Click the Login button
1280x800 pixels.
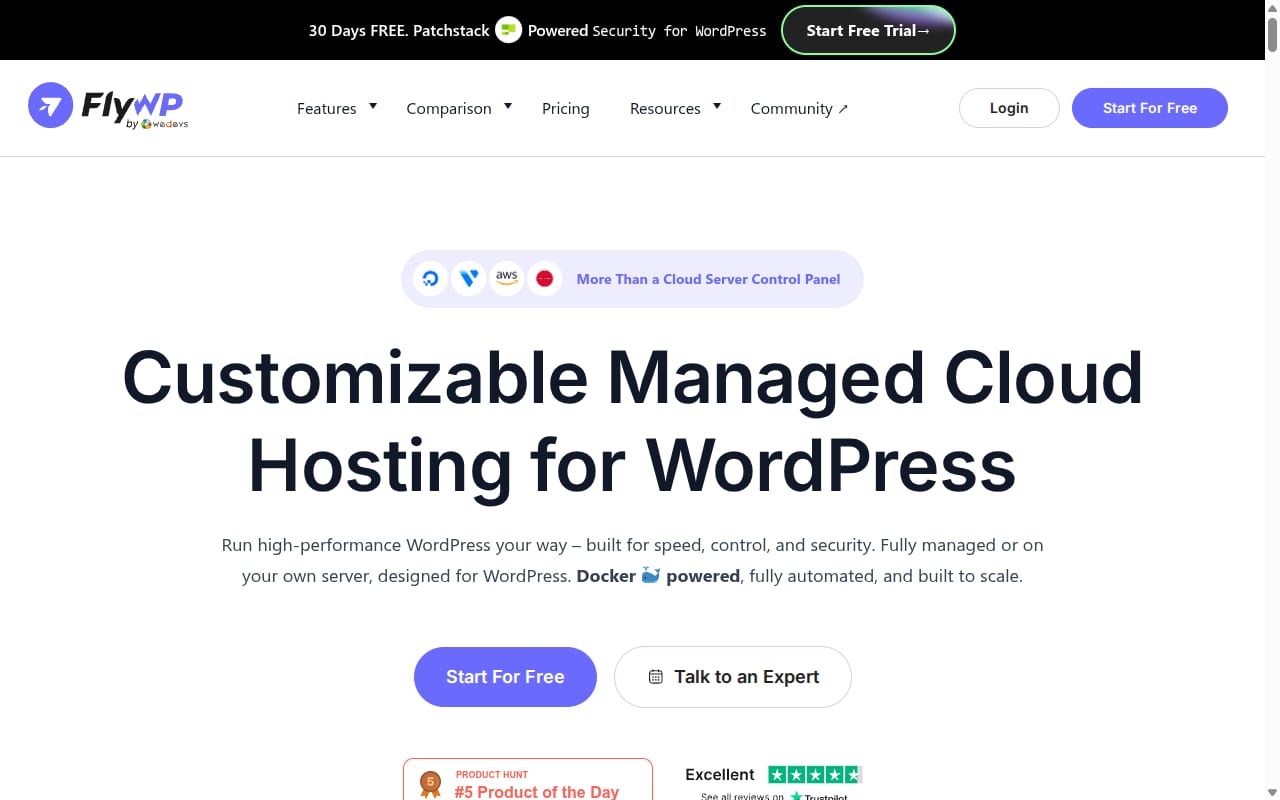[1009, 108]
